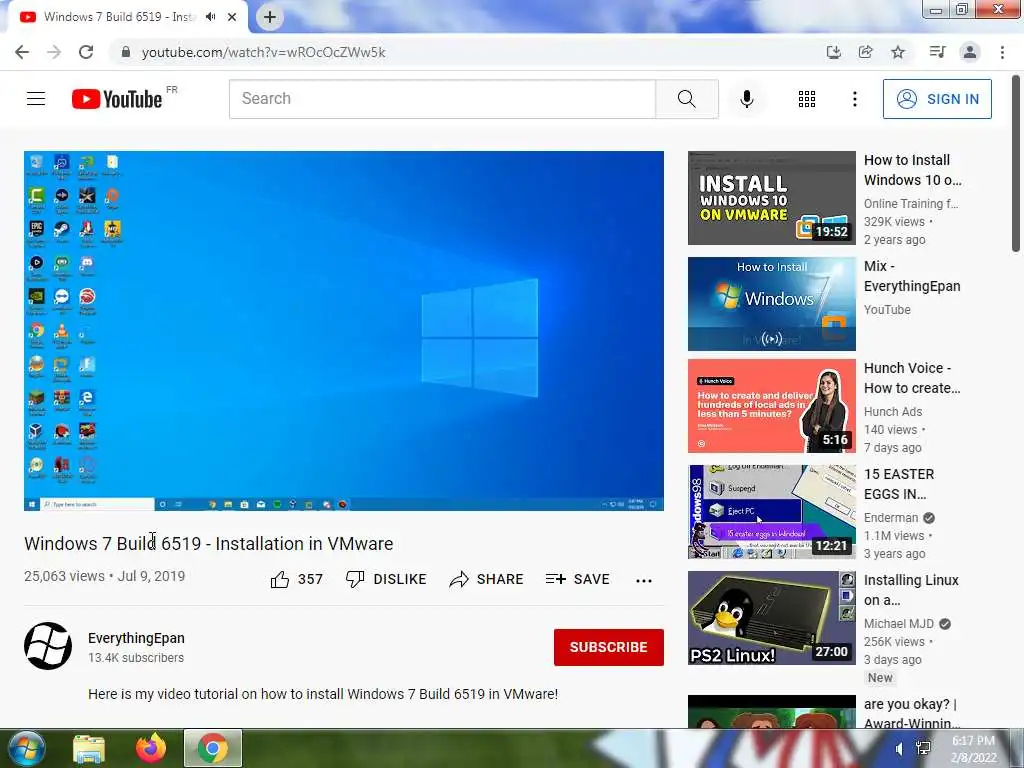Open the Windows Start menu orb
The image size is (1024, 768).
point(26,748)
